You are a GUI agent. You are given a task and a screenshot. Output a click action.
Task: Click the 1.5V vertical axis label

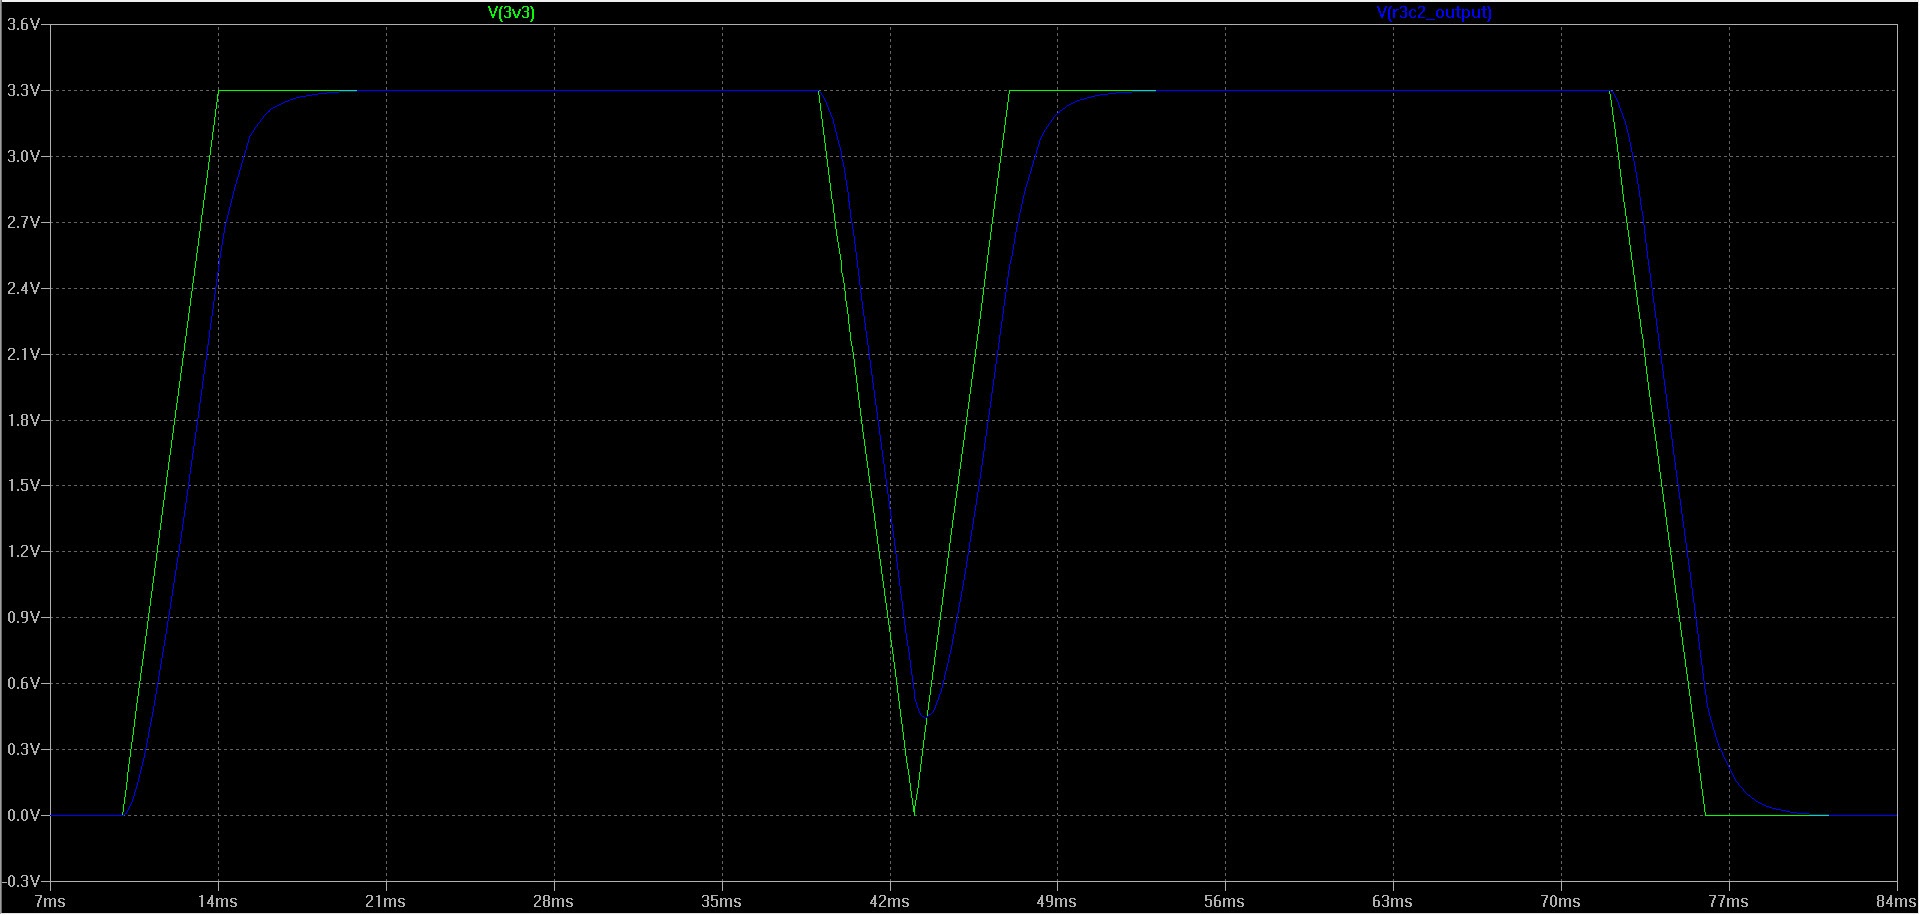pos(23,486)
